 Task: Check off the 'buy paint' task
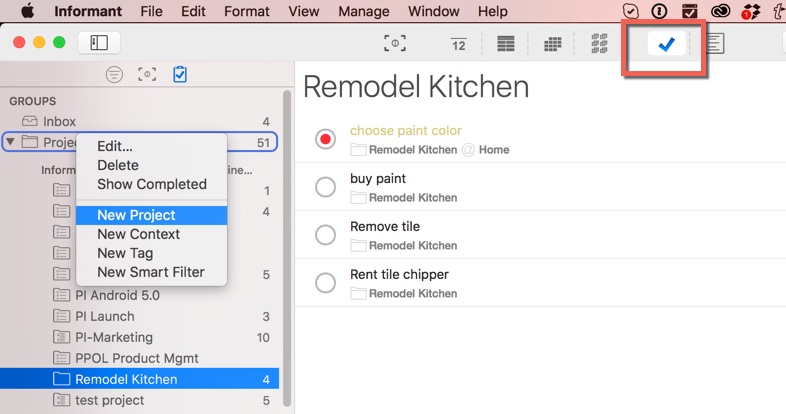click(325, 187)
